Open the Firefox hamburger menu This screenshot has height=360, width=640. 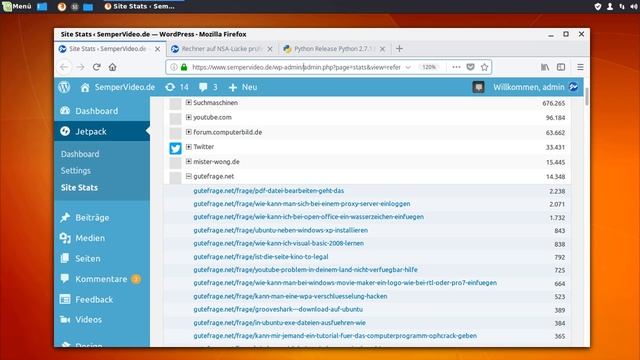click(x=580, y=67)
